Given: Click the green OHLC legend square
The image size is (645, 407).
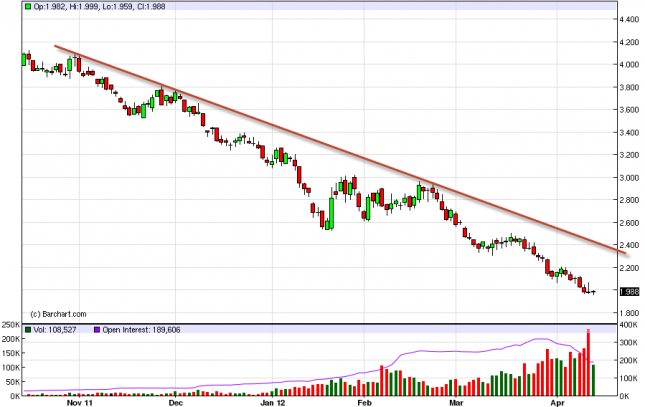Looking at the screenshot, I should pyautogui.click(x=28, y=7).
